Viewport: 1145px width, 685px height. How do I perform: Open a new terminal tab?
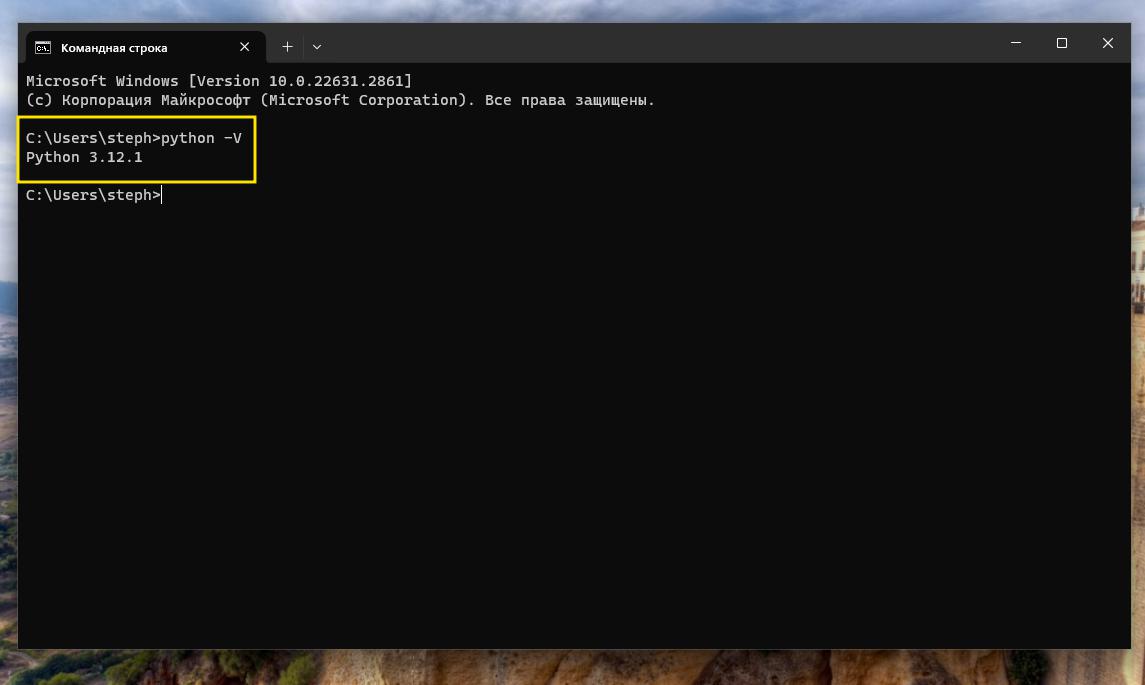coord(288,47)
